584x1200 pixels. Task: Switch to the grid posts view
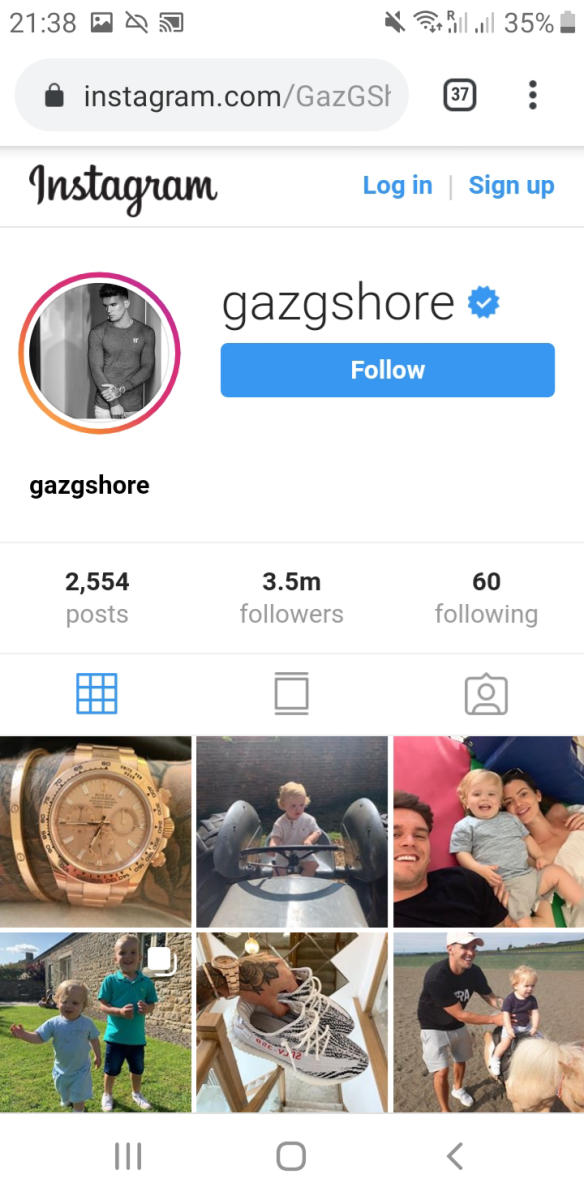tap(97, 693)
